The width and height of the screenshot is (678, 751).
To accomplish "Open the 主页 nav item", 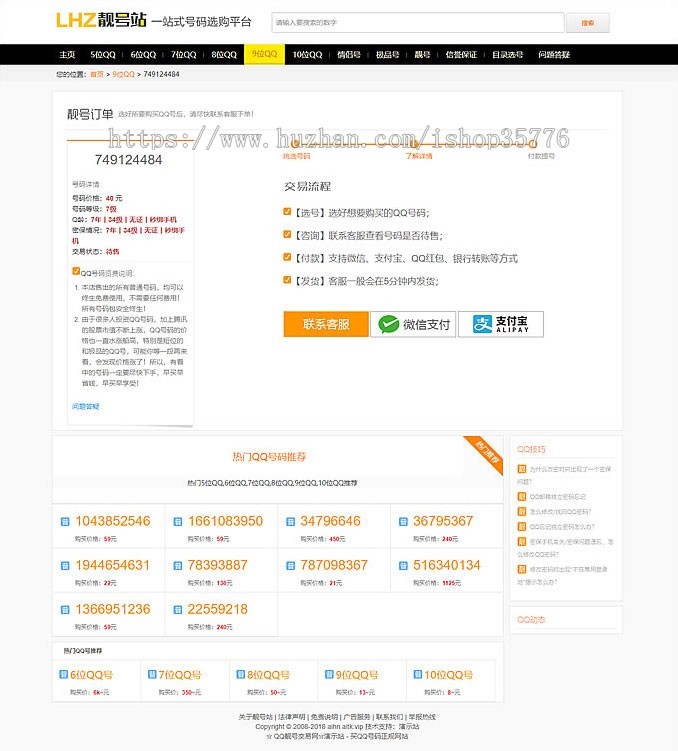I will click(67, 55).
